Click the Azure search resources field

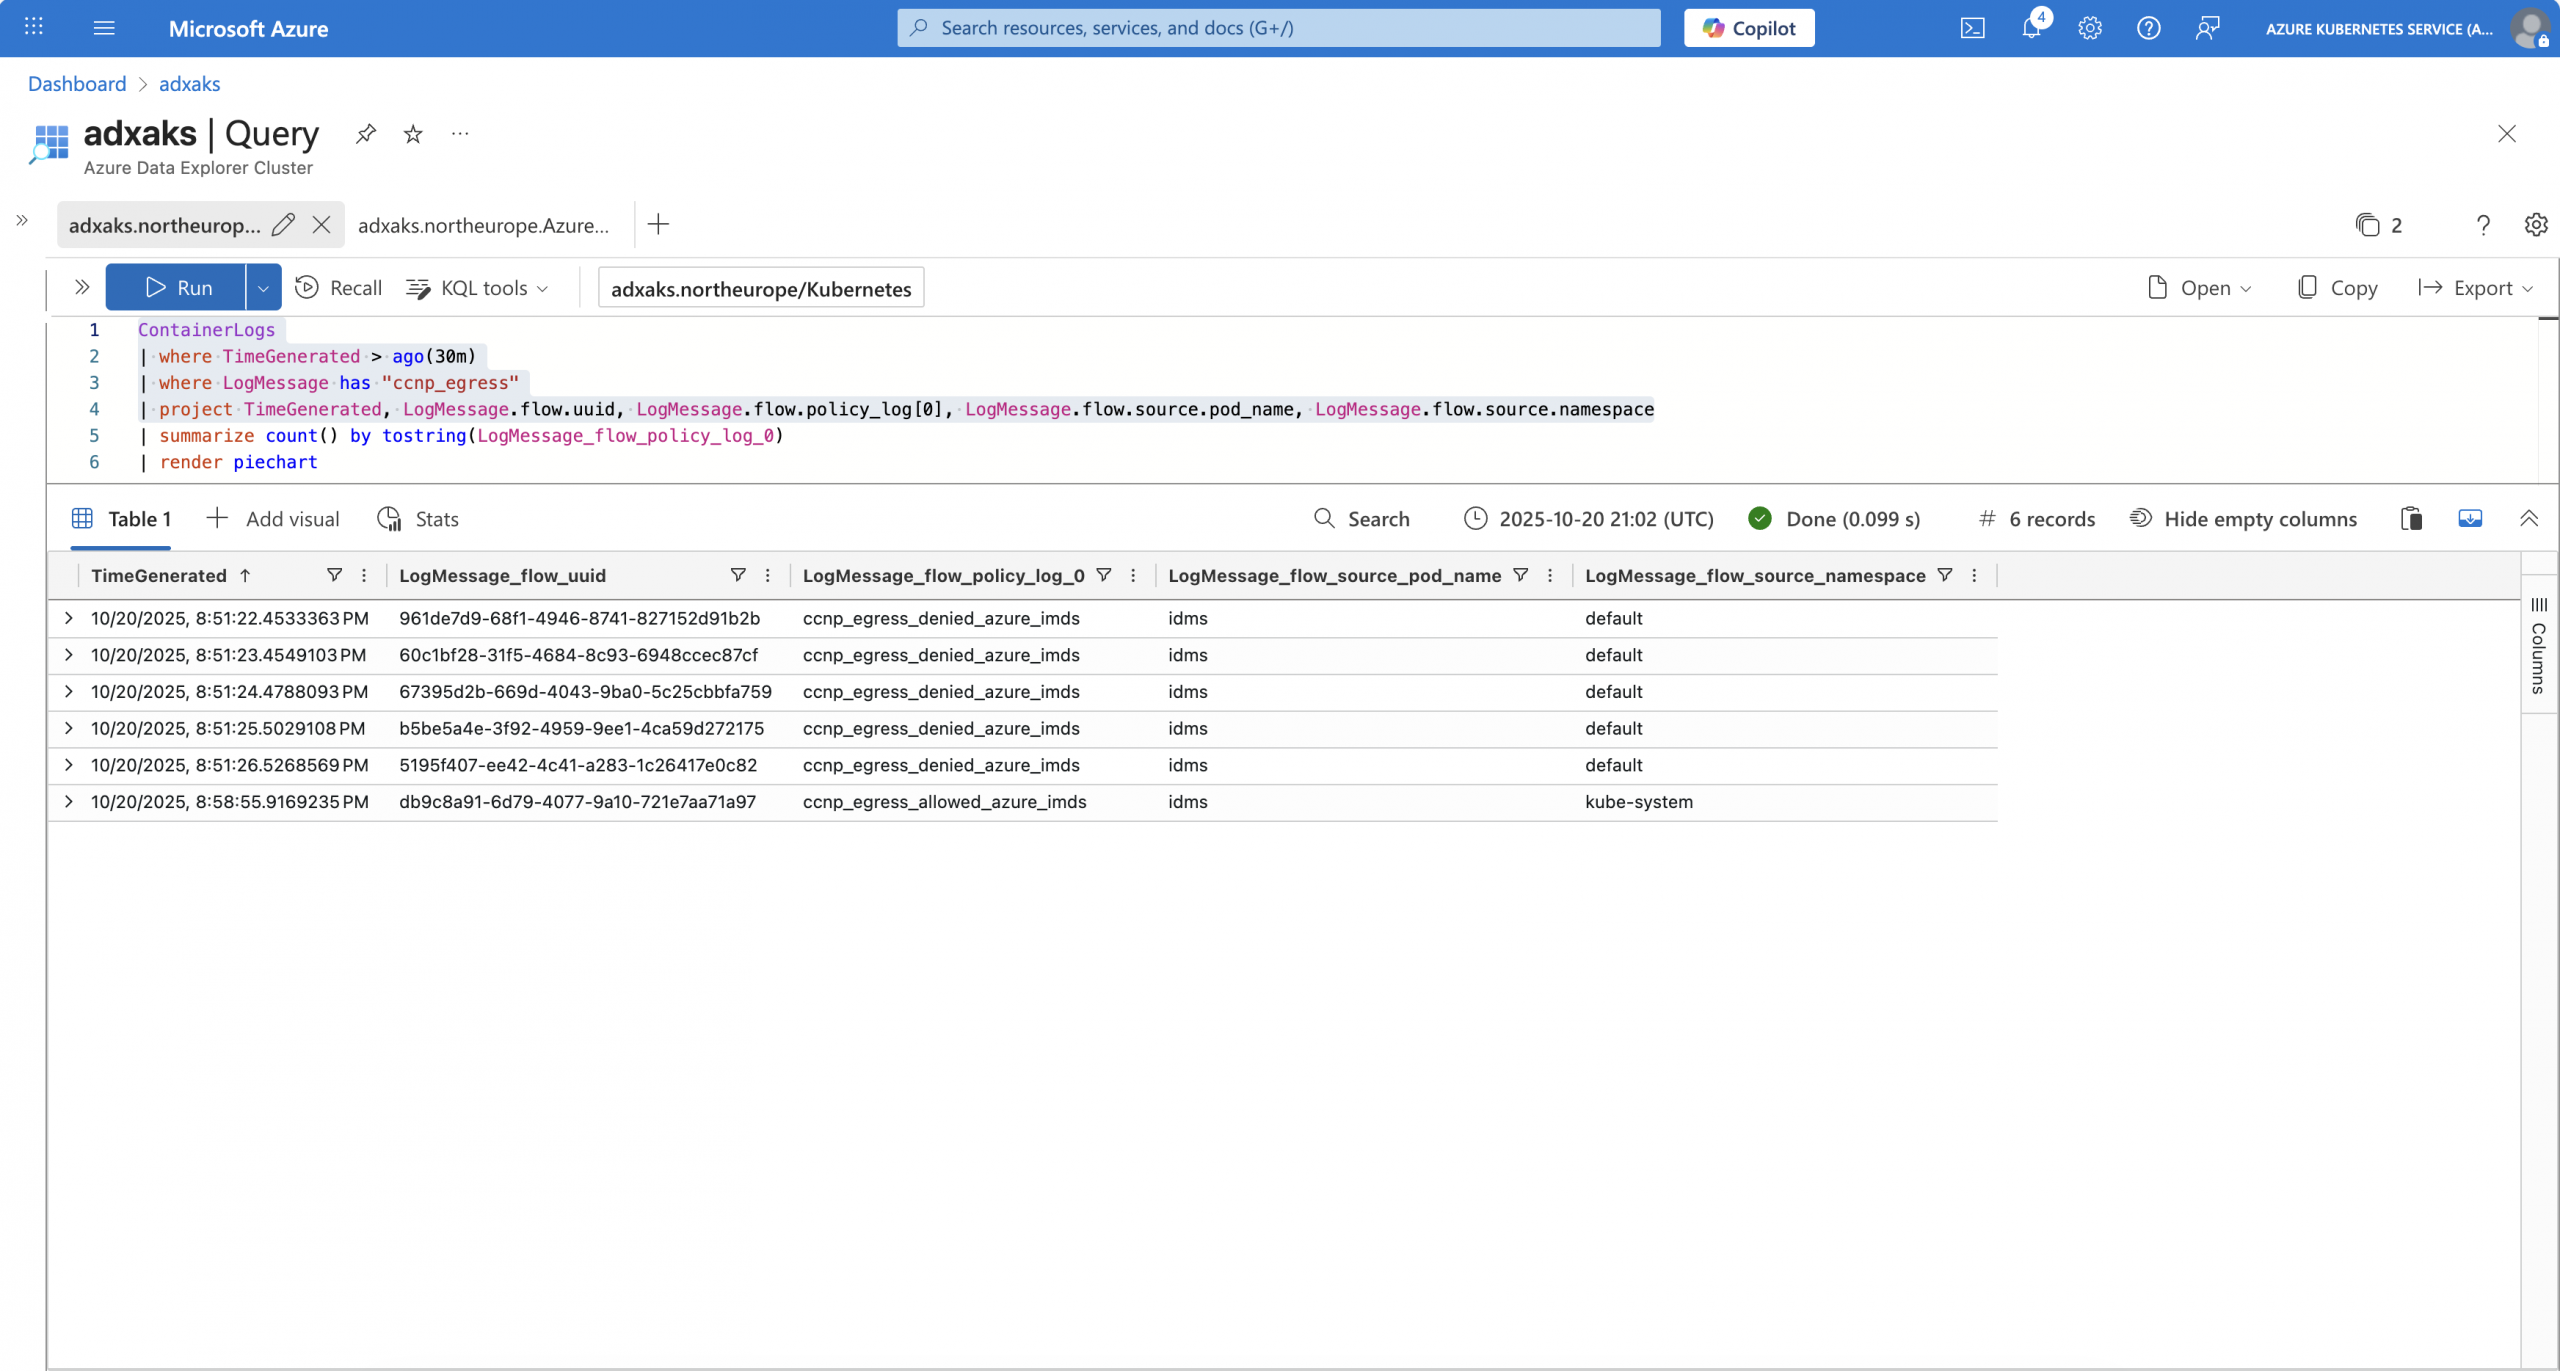pos(1278,28)
